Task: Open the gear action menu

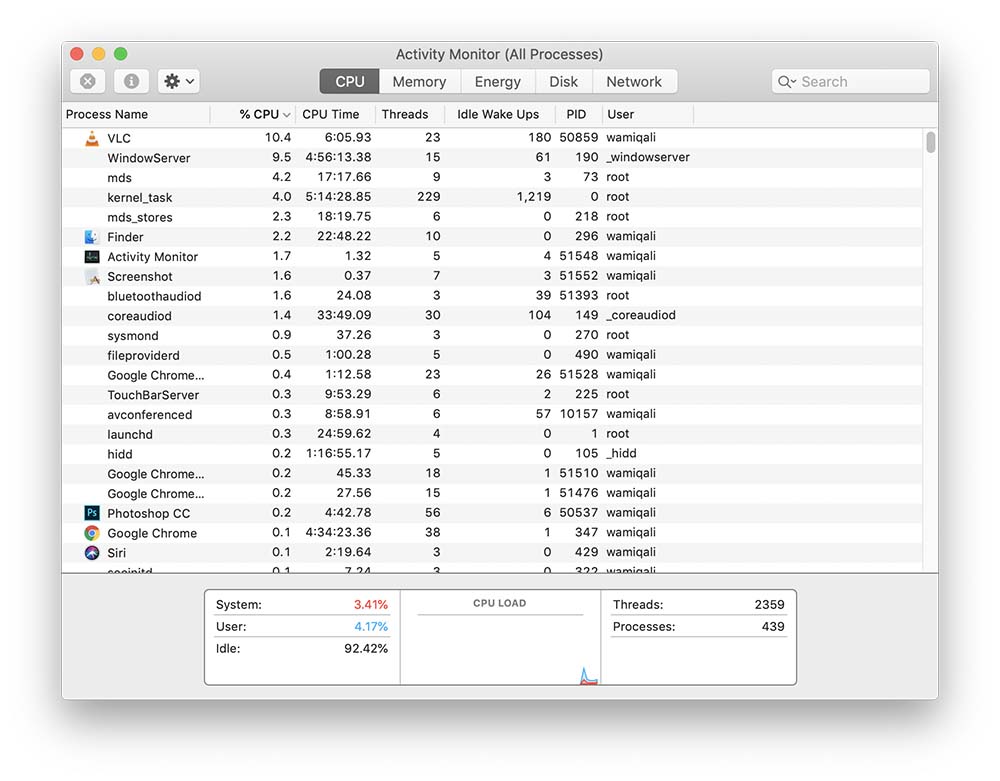Action: click(x=179, y=82)
